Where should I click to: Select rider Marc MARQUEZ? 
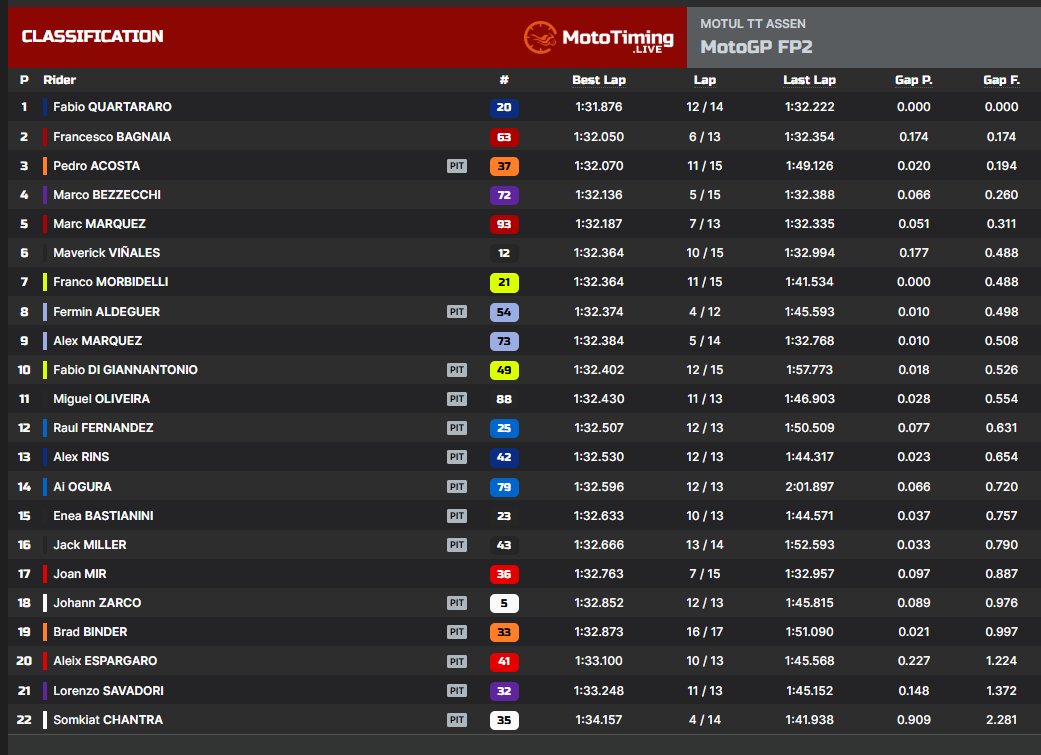click(100, 224)
